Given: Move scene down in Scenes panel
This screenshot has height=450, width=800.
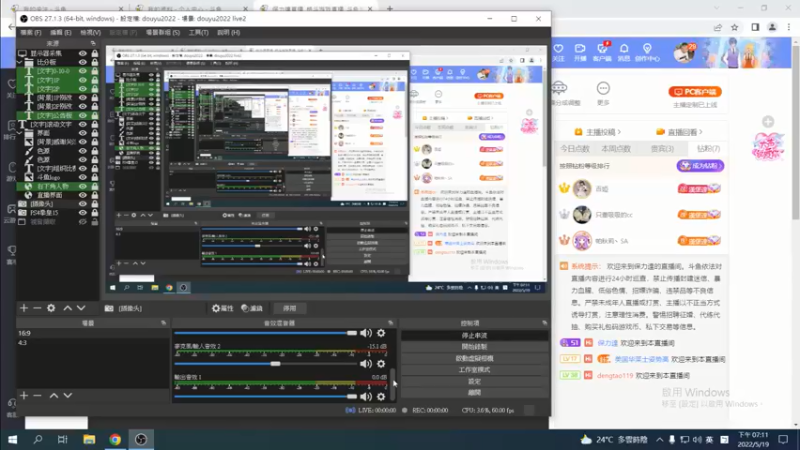Looking at the screenshot, I should click(67, 395).
